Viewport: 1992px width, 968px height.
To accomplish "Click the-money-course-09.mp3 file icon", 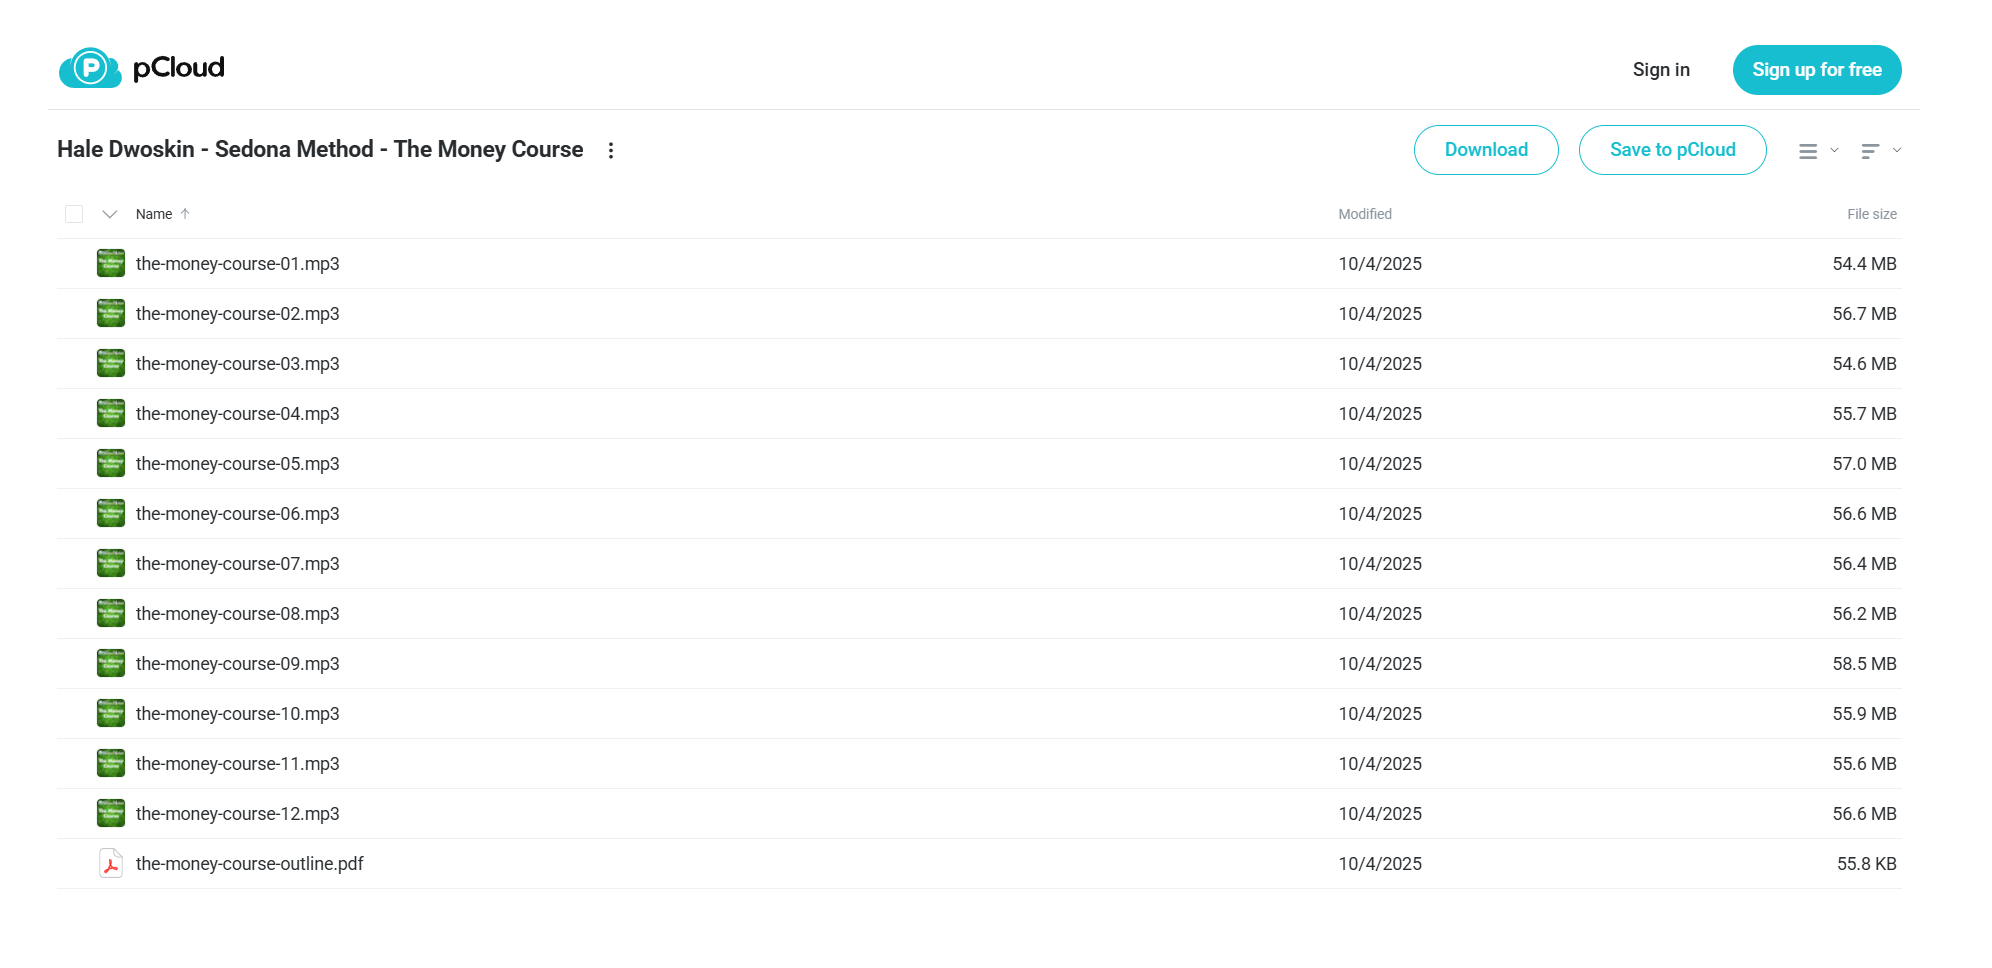I will click(111, 663).
